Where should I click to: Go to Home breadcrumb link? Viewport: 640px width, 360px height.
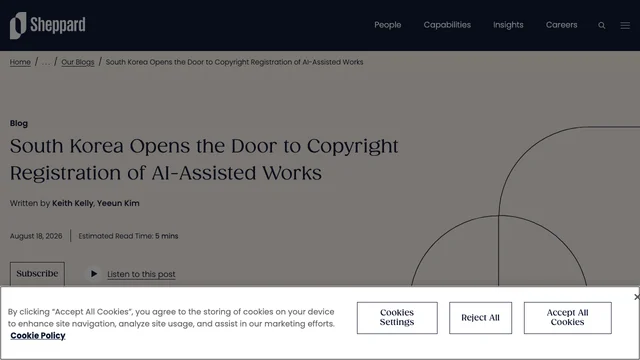[20, 62]
